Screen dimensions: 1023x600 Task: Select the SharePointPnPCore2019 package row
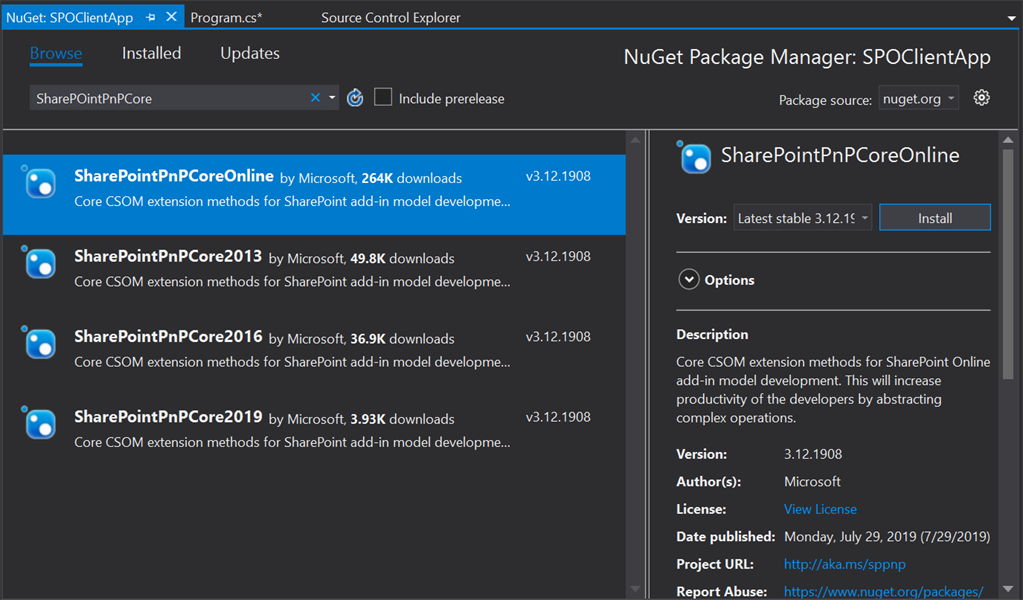tap(314, 435)
